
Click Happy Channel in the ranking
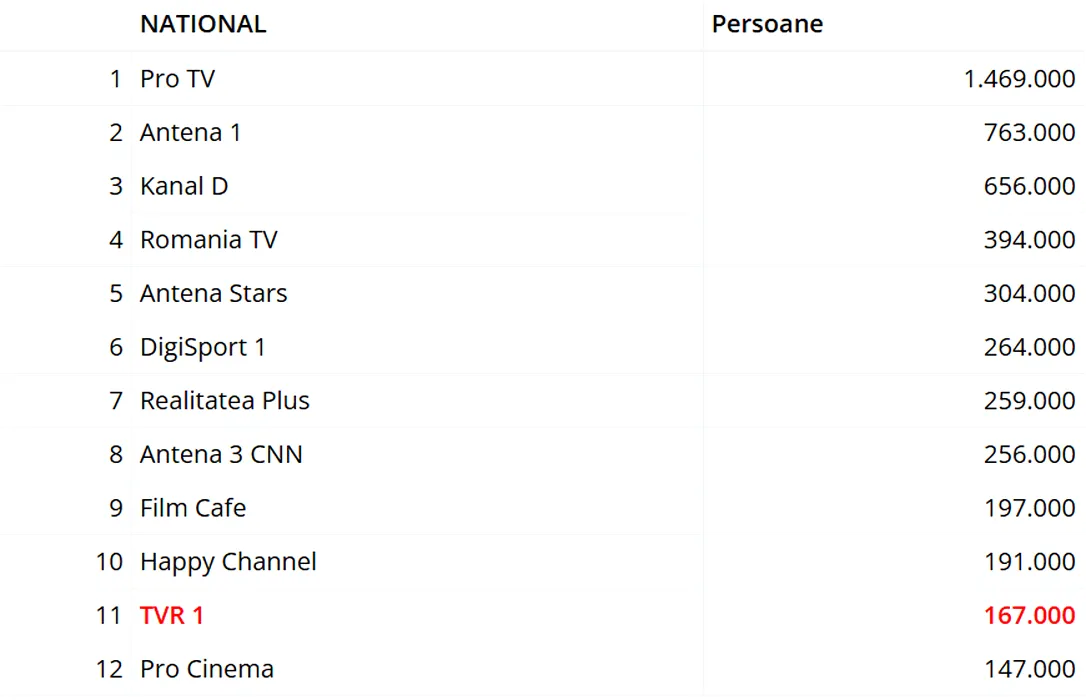(228, 562)
